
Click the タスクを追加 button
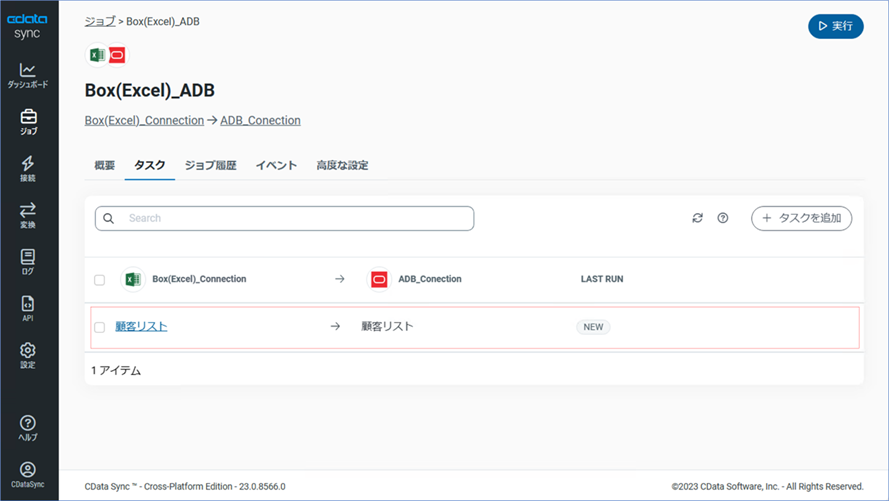pos(801,218)
